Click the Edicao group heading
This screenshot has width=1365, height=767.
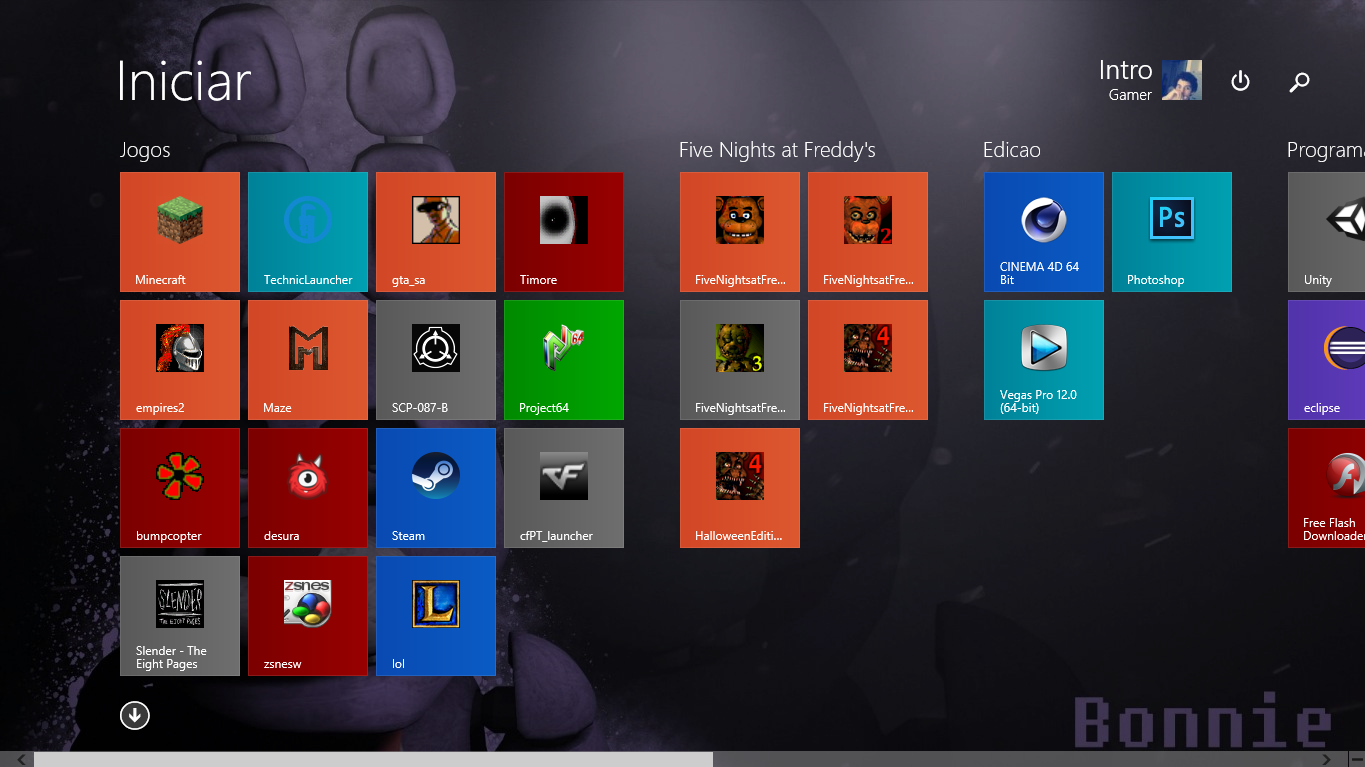1012,150
